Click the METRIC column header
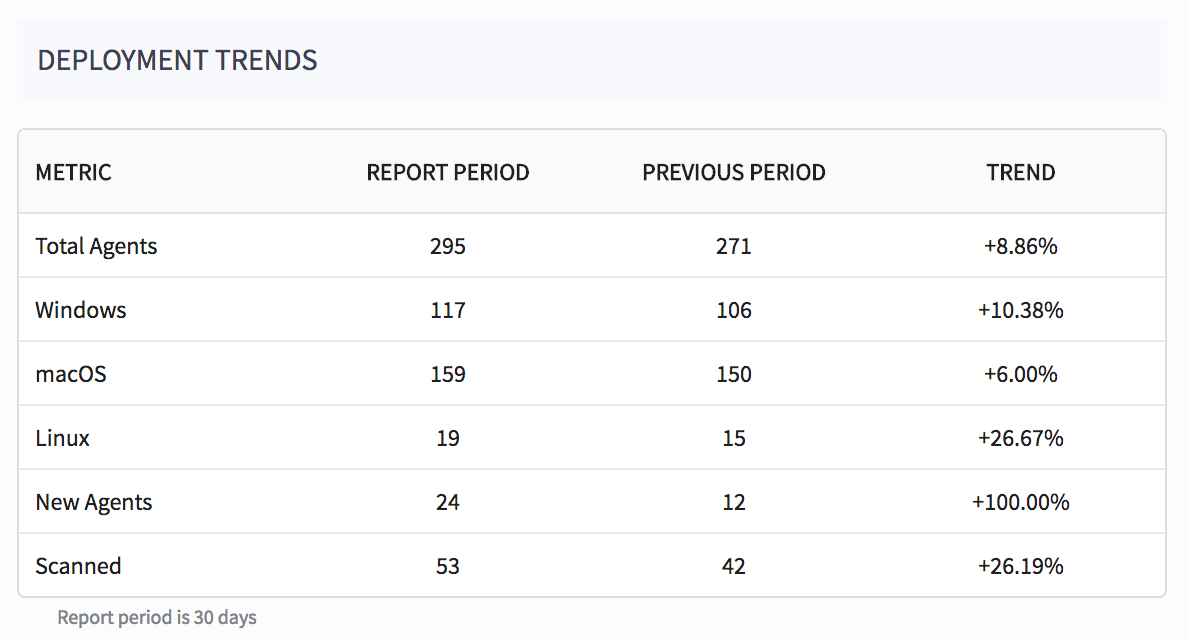 [73, 172]
